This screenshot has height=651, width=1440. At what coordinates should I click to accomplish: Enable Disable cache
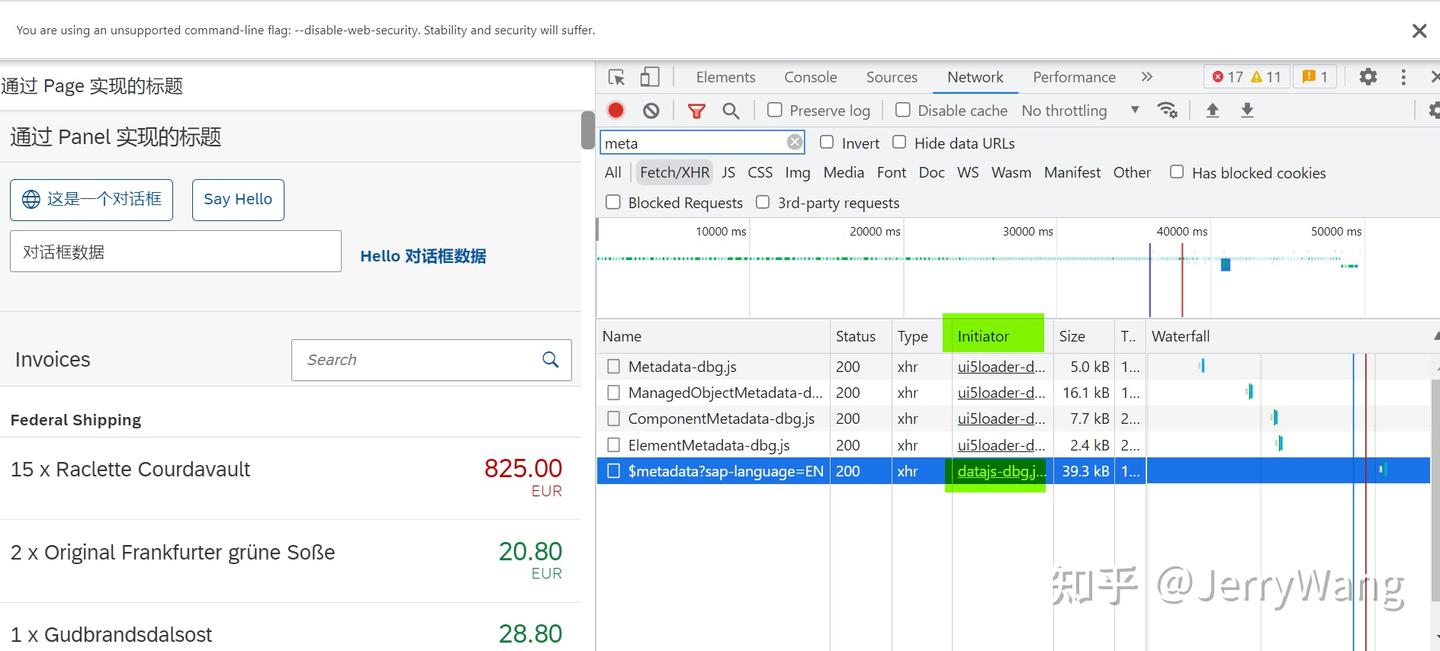point(903,110)
